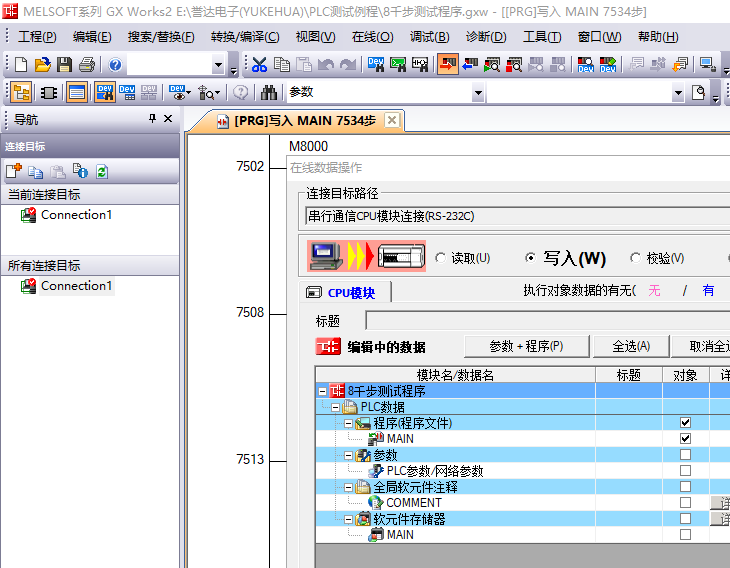This screenshot has width=730, height=568.
Task: Click the connection properties info icon
Action: [x=80, y=171]
